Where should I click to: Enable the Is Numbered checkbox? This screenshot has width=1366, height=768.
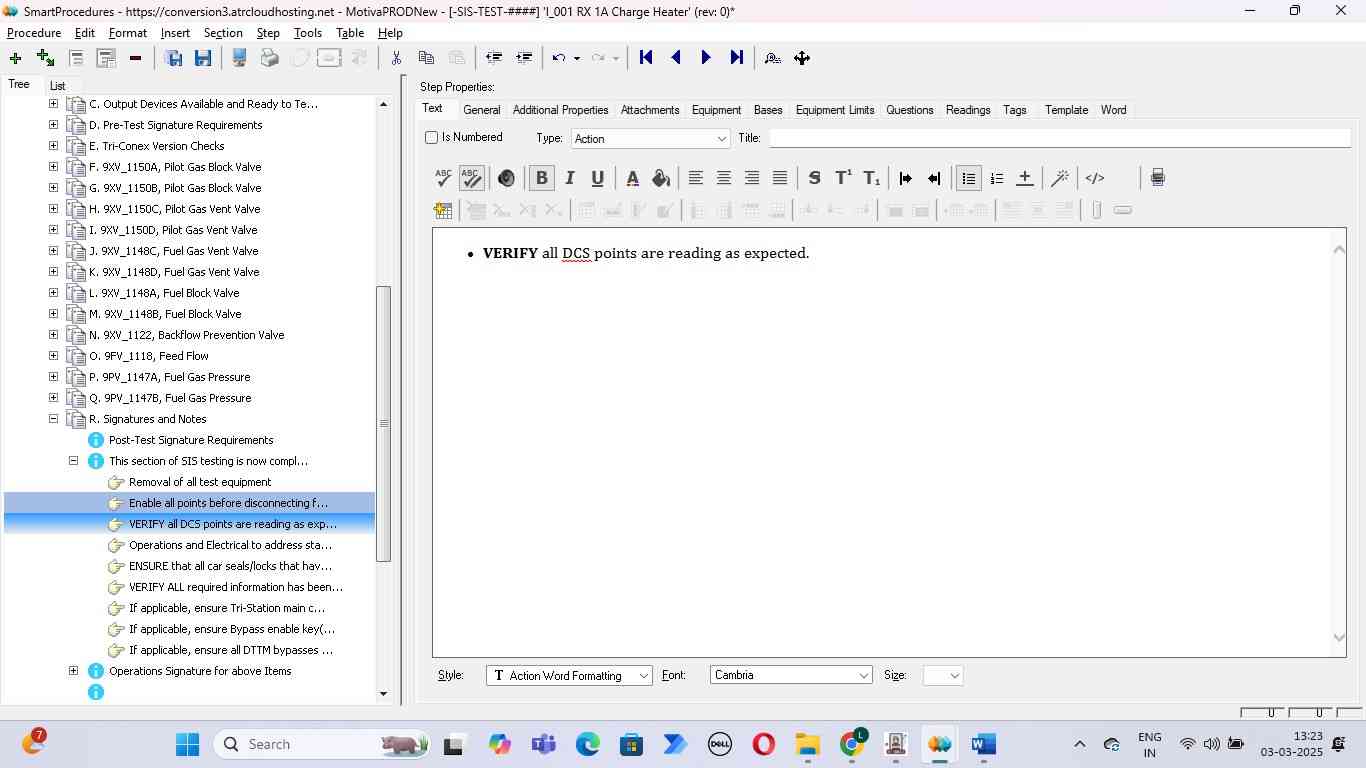[x=432, y=138]
